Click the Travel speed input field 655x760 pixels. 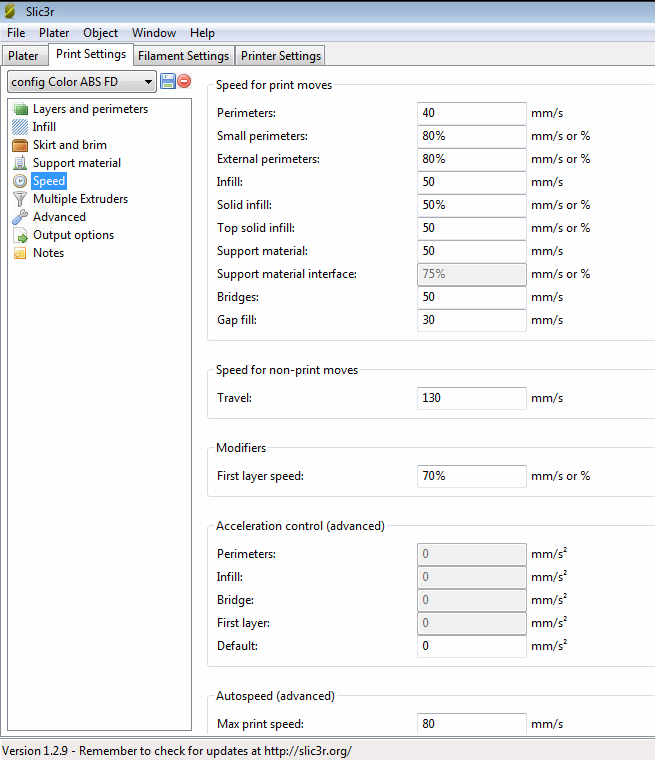point(471,398)
